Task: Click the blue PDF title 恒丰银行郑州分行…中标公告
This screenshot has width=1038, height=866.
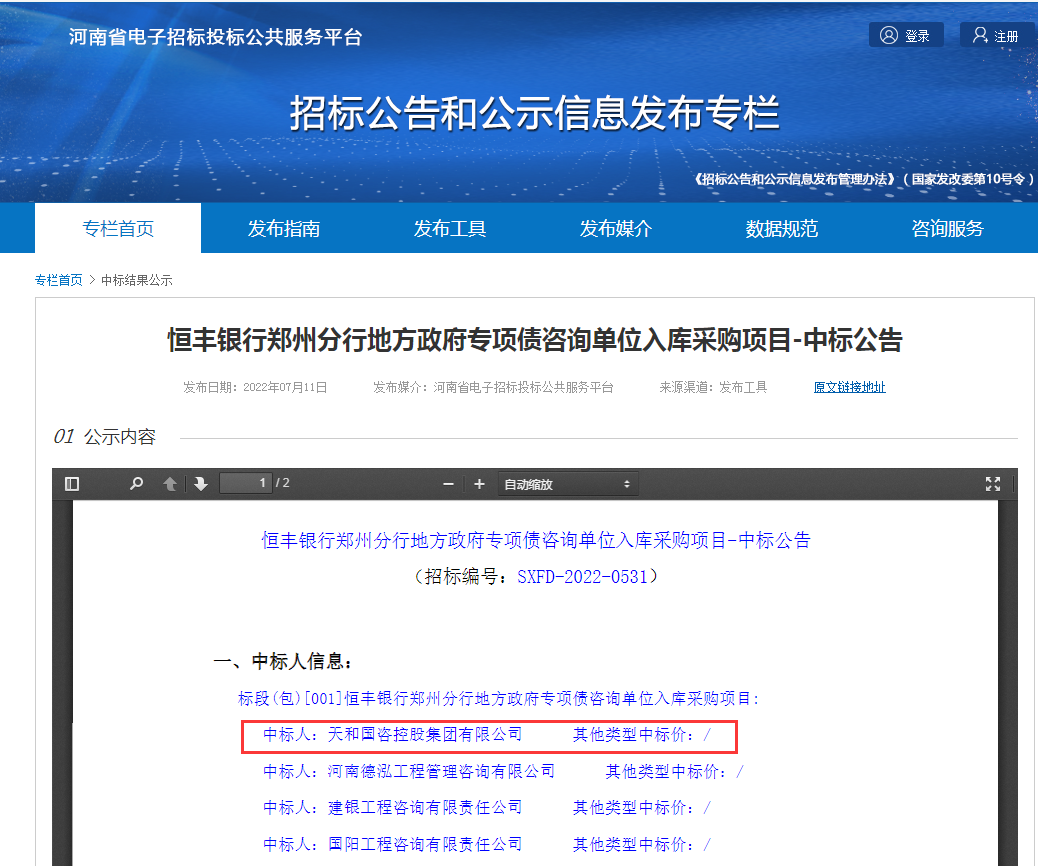Action: pyautogui.click(x=536, y=540)
